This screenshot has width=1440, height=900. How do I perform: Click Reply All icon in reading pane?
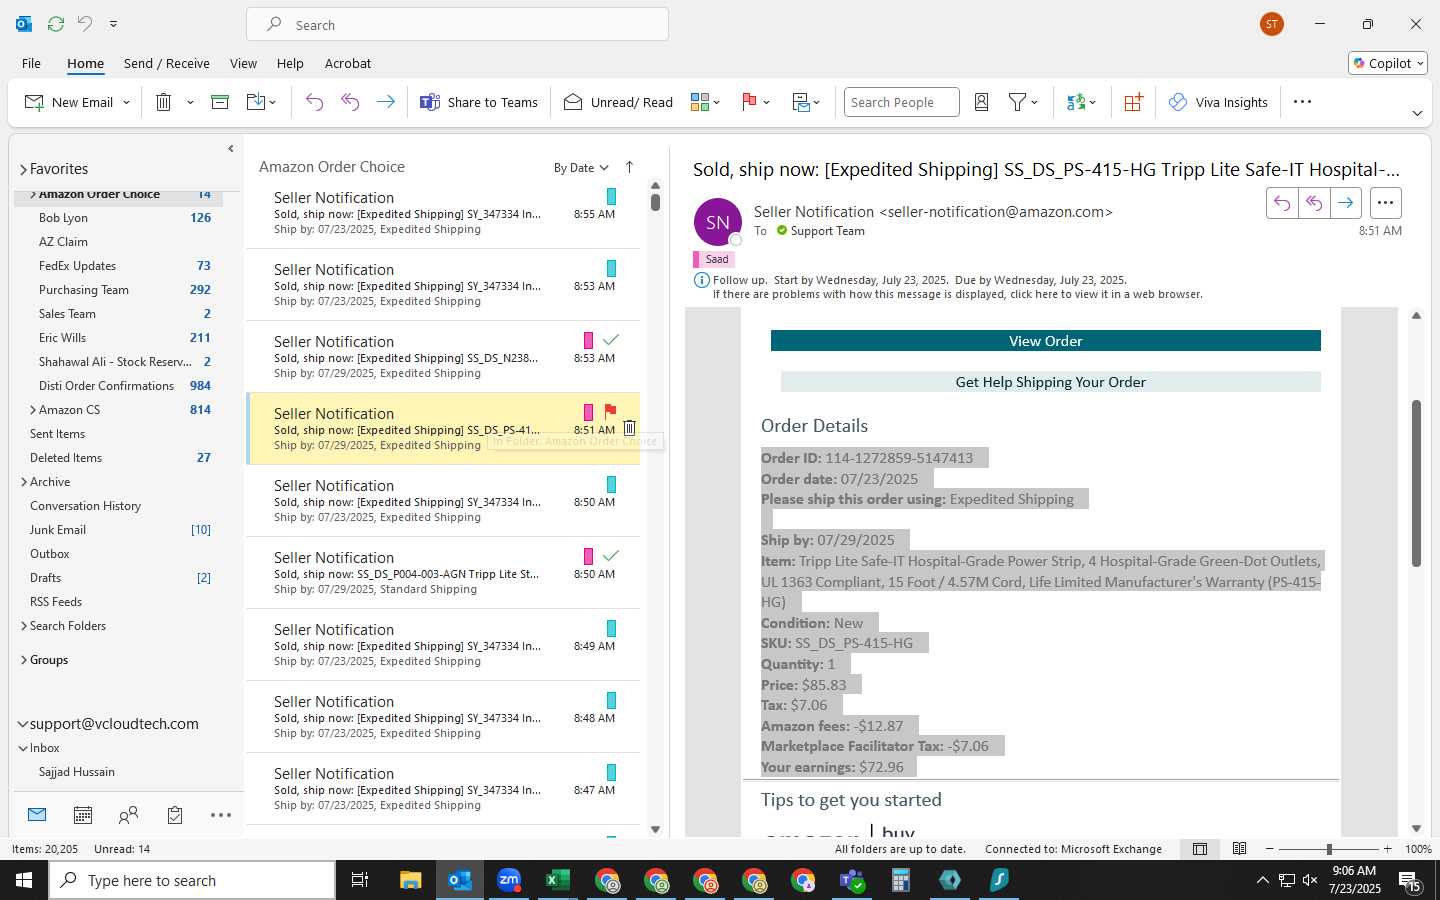[x=1314, y=203]
